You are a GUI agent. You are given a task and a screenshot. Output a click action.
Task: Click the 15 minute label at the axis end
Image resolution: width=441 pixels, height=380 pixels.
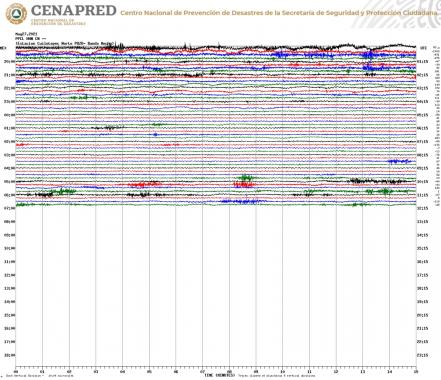pyautogui.click(x=416, y=371)
